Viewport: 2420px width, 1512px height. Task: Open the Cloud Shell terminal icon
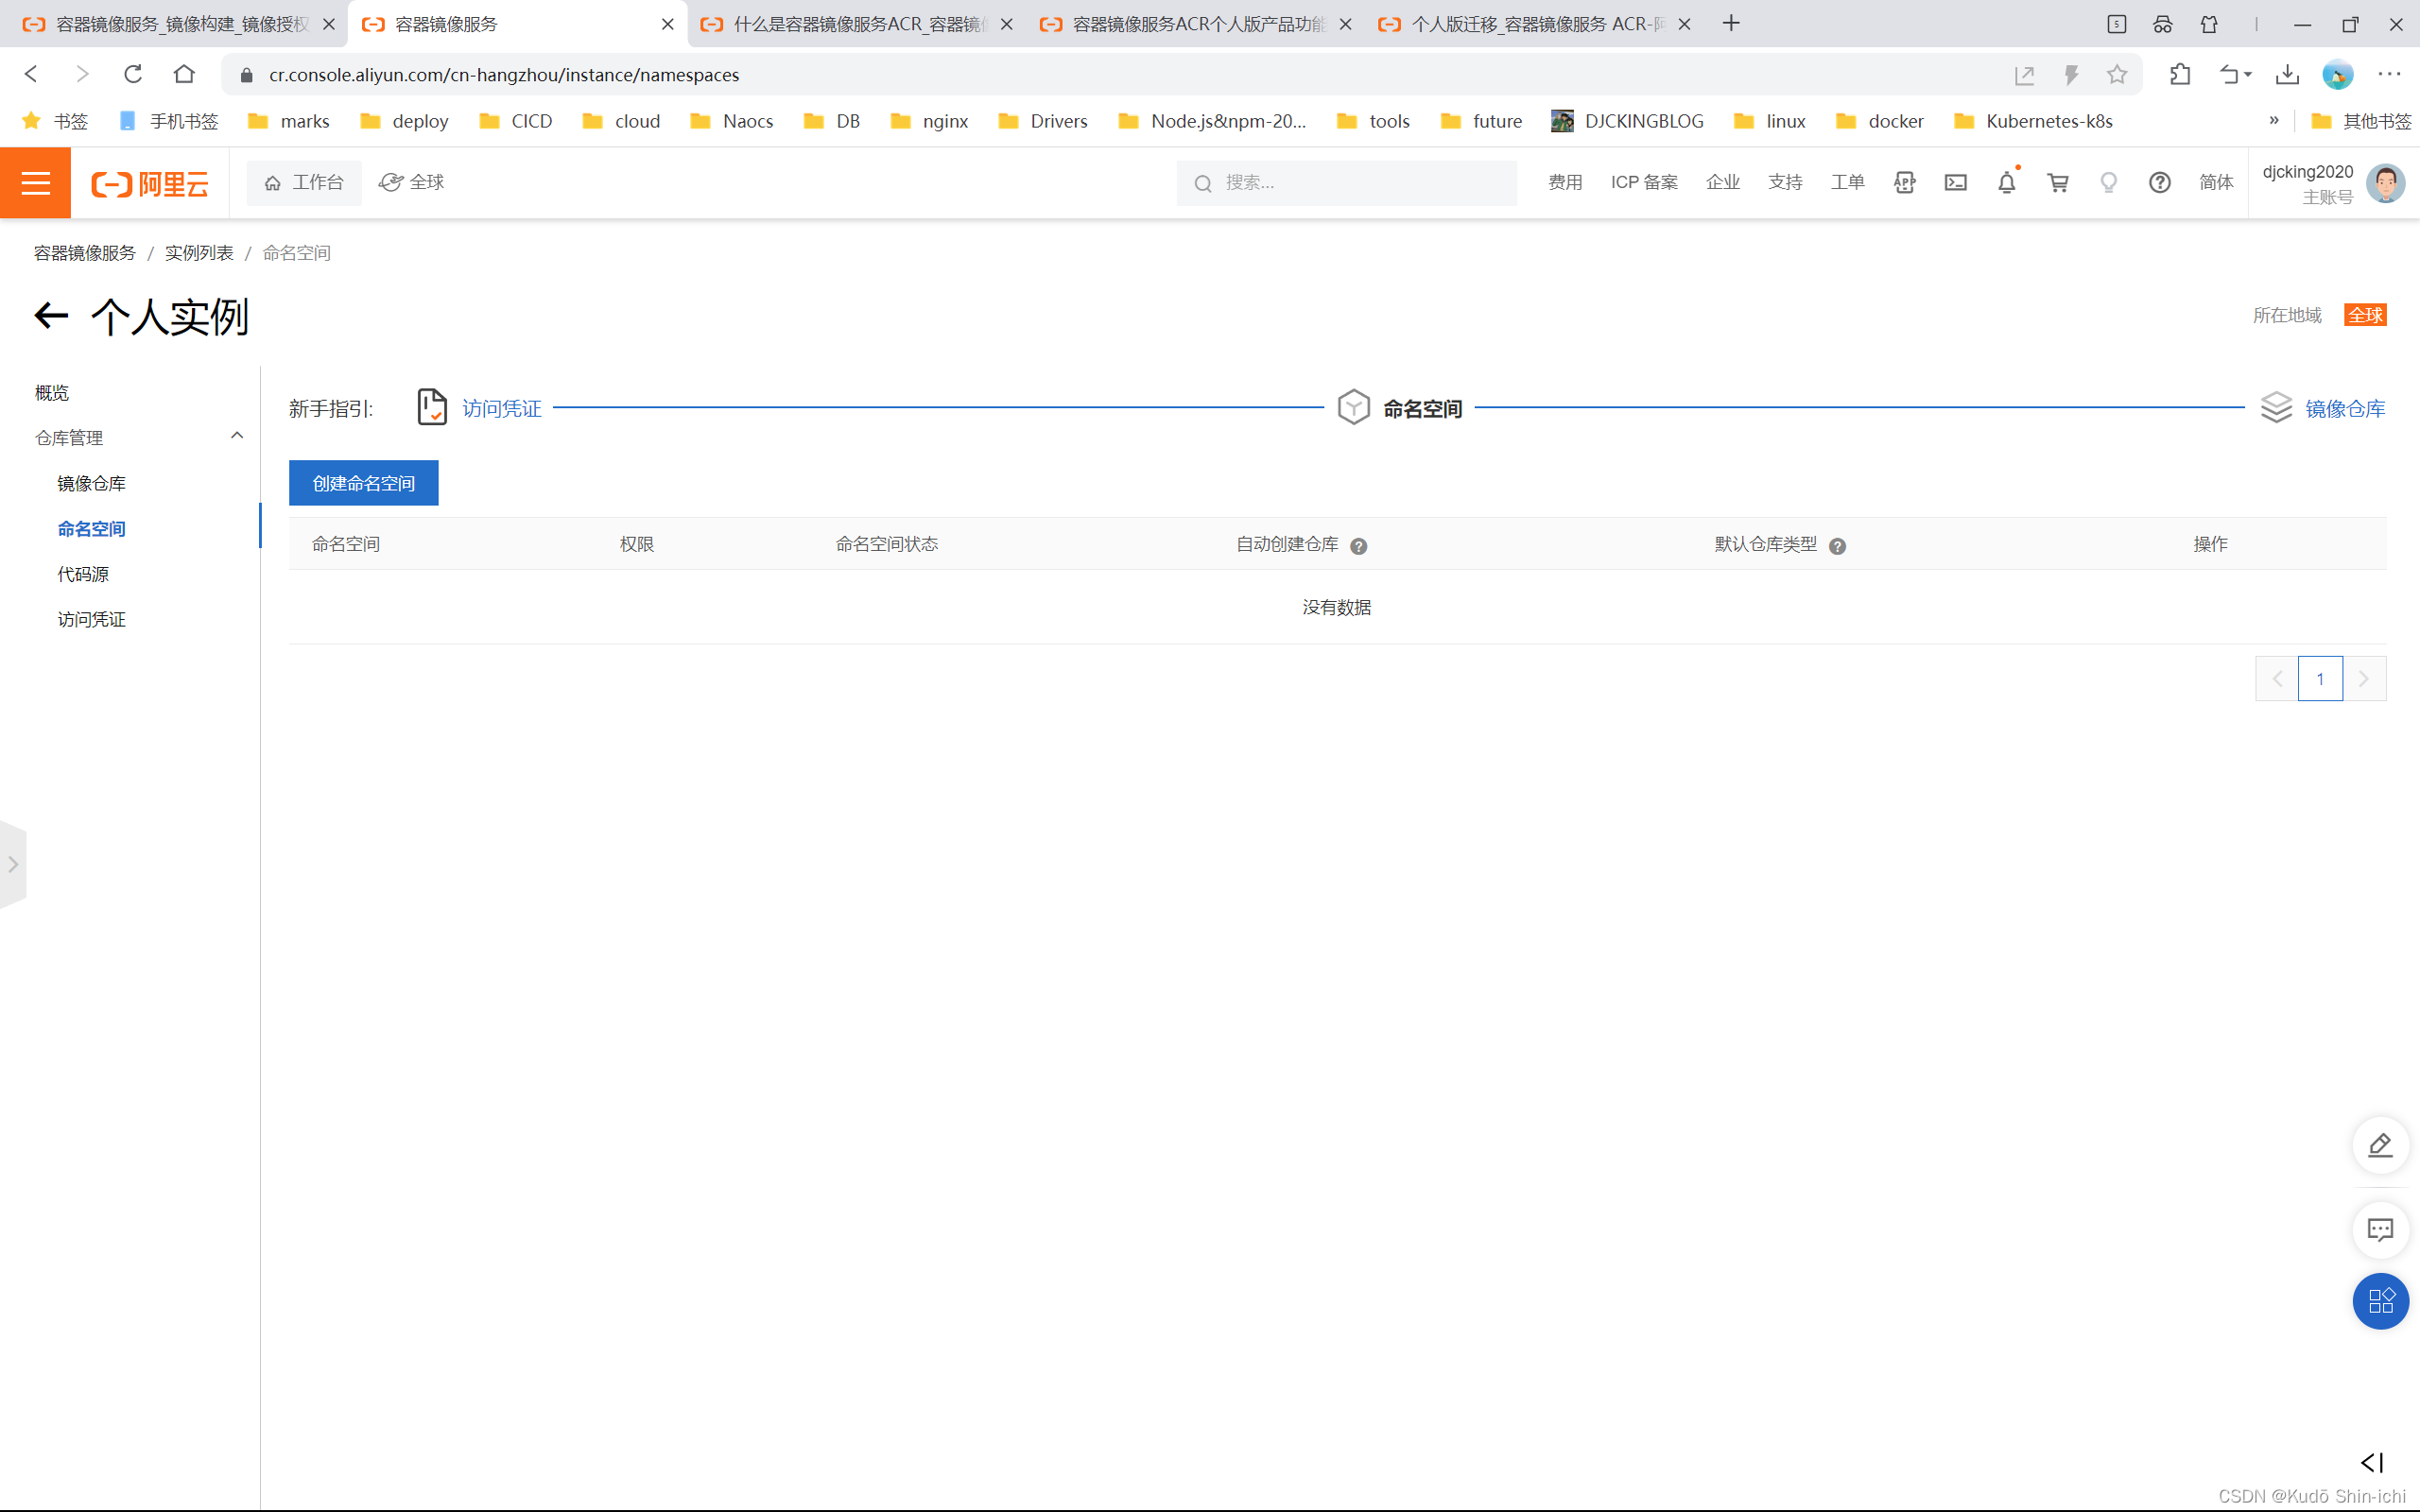(x=1955, y=182)
